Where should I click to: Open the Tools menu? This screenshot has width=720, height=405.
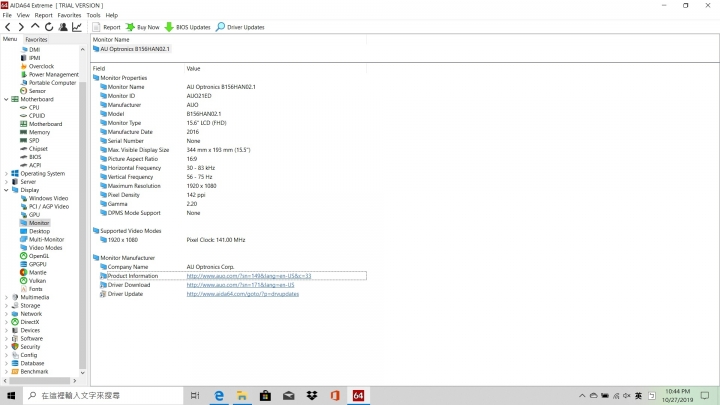93,15
